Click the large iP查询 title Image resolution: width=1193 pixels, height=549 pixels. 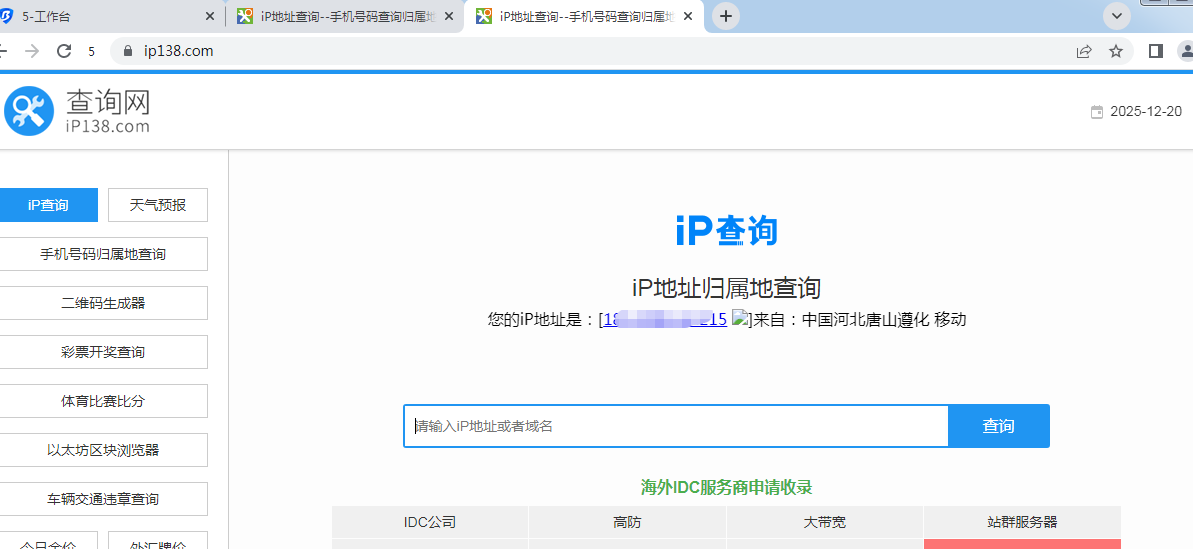coord(726,230)
